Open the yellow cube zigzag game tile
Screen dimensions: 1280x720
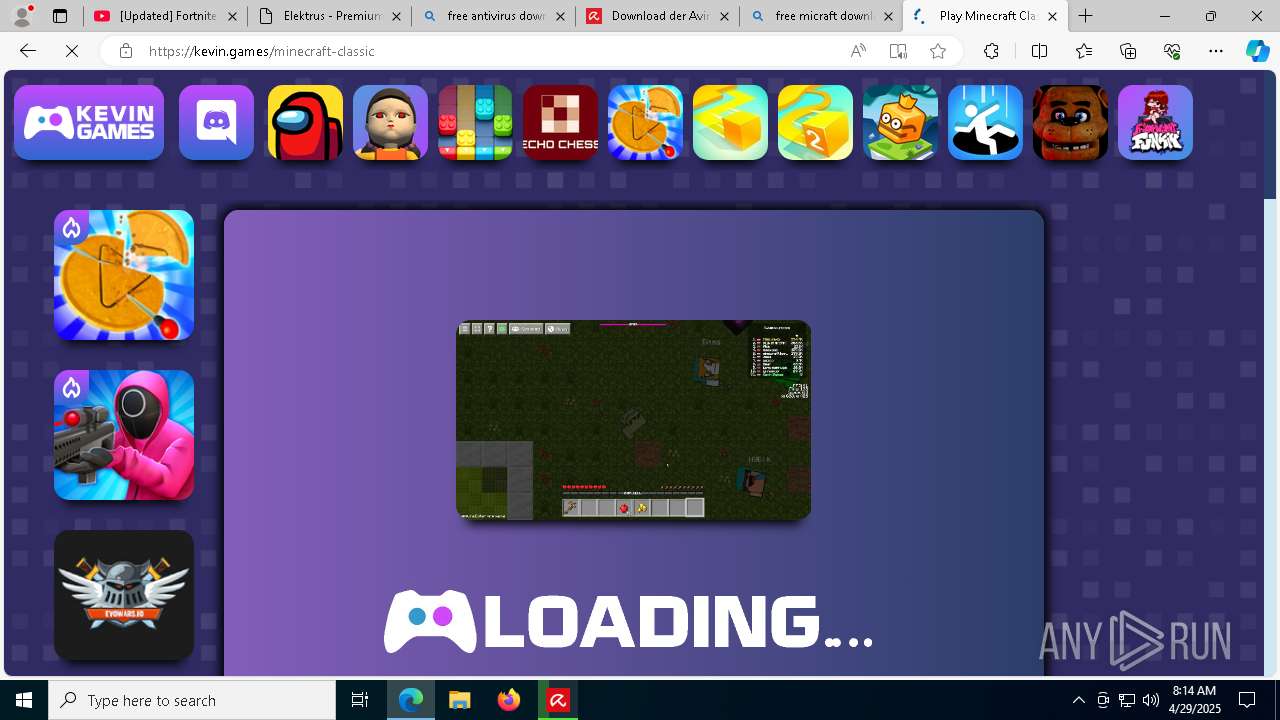(x=731, y=122)
